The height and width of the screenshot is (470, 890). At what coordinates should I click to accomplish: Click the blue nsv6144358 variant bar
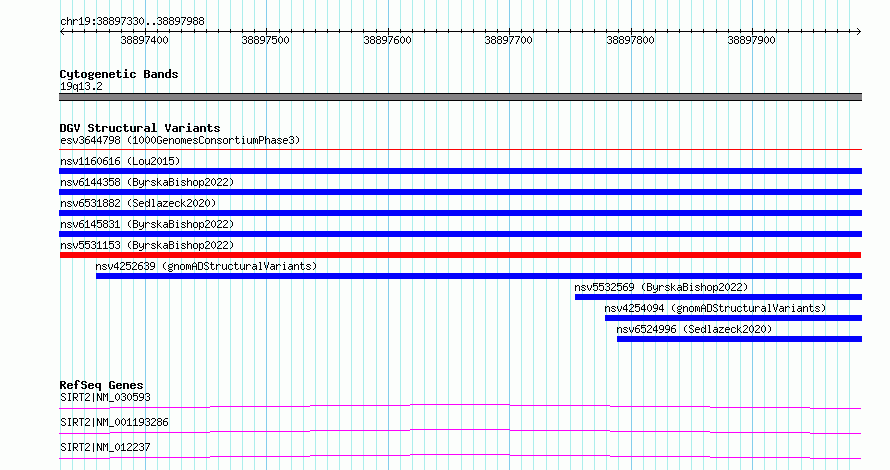[460, 192]
